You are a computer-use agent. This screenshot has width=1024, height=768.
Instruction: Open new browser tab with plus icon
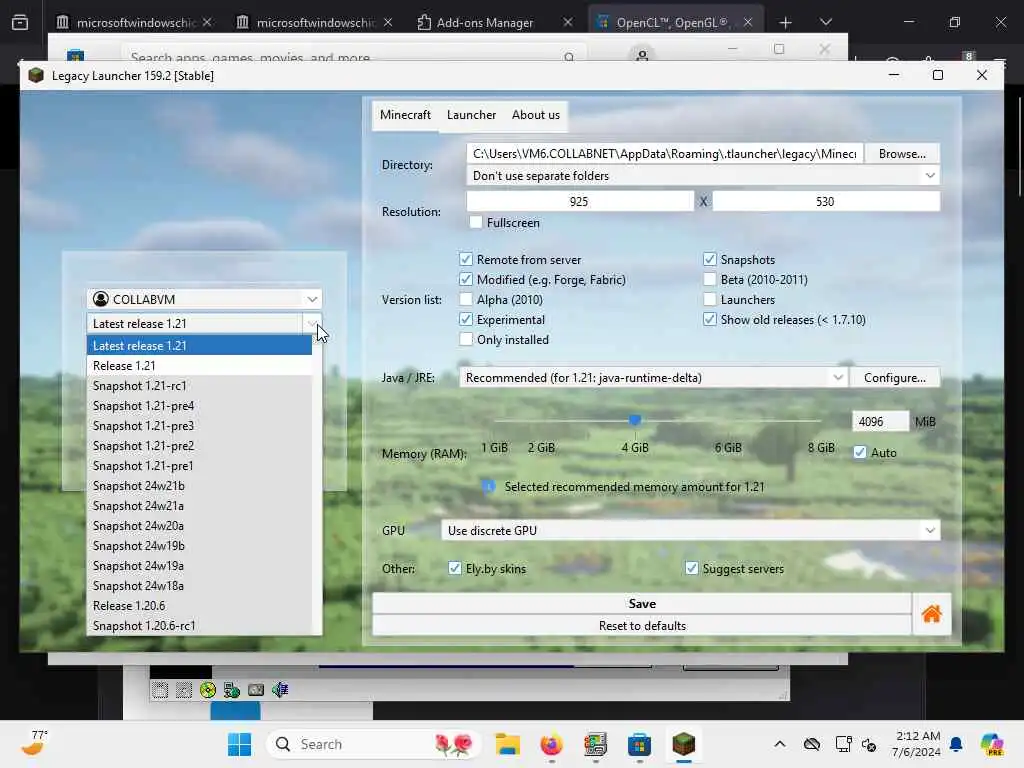click(x=786, y=23)
